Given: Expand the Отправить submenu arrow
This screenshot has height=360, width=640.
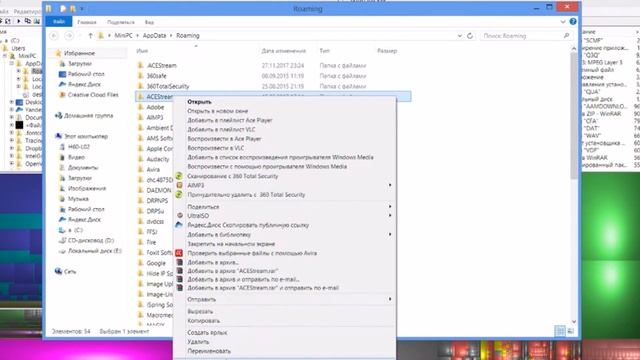Looking at the screenshot, I should [390, 299].
